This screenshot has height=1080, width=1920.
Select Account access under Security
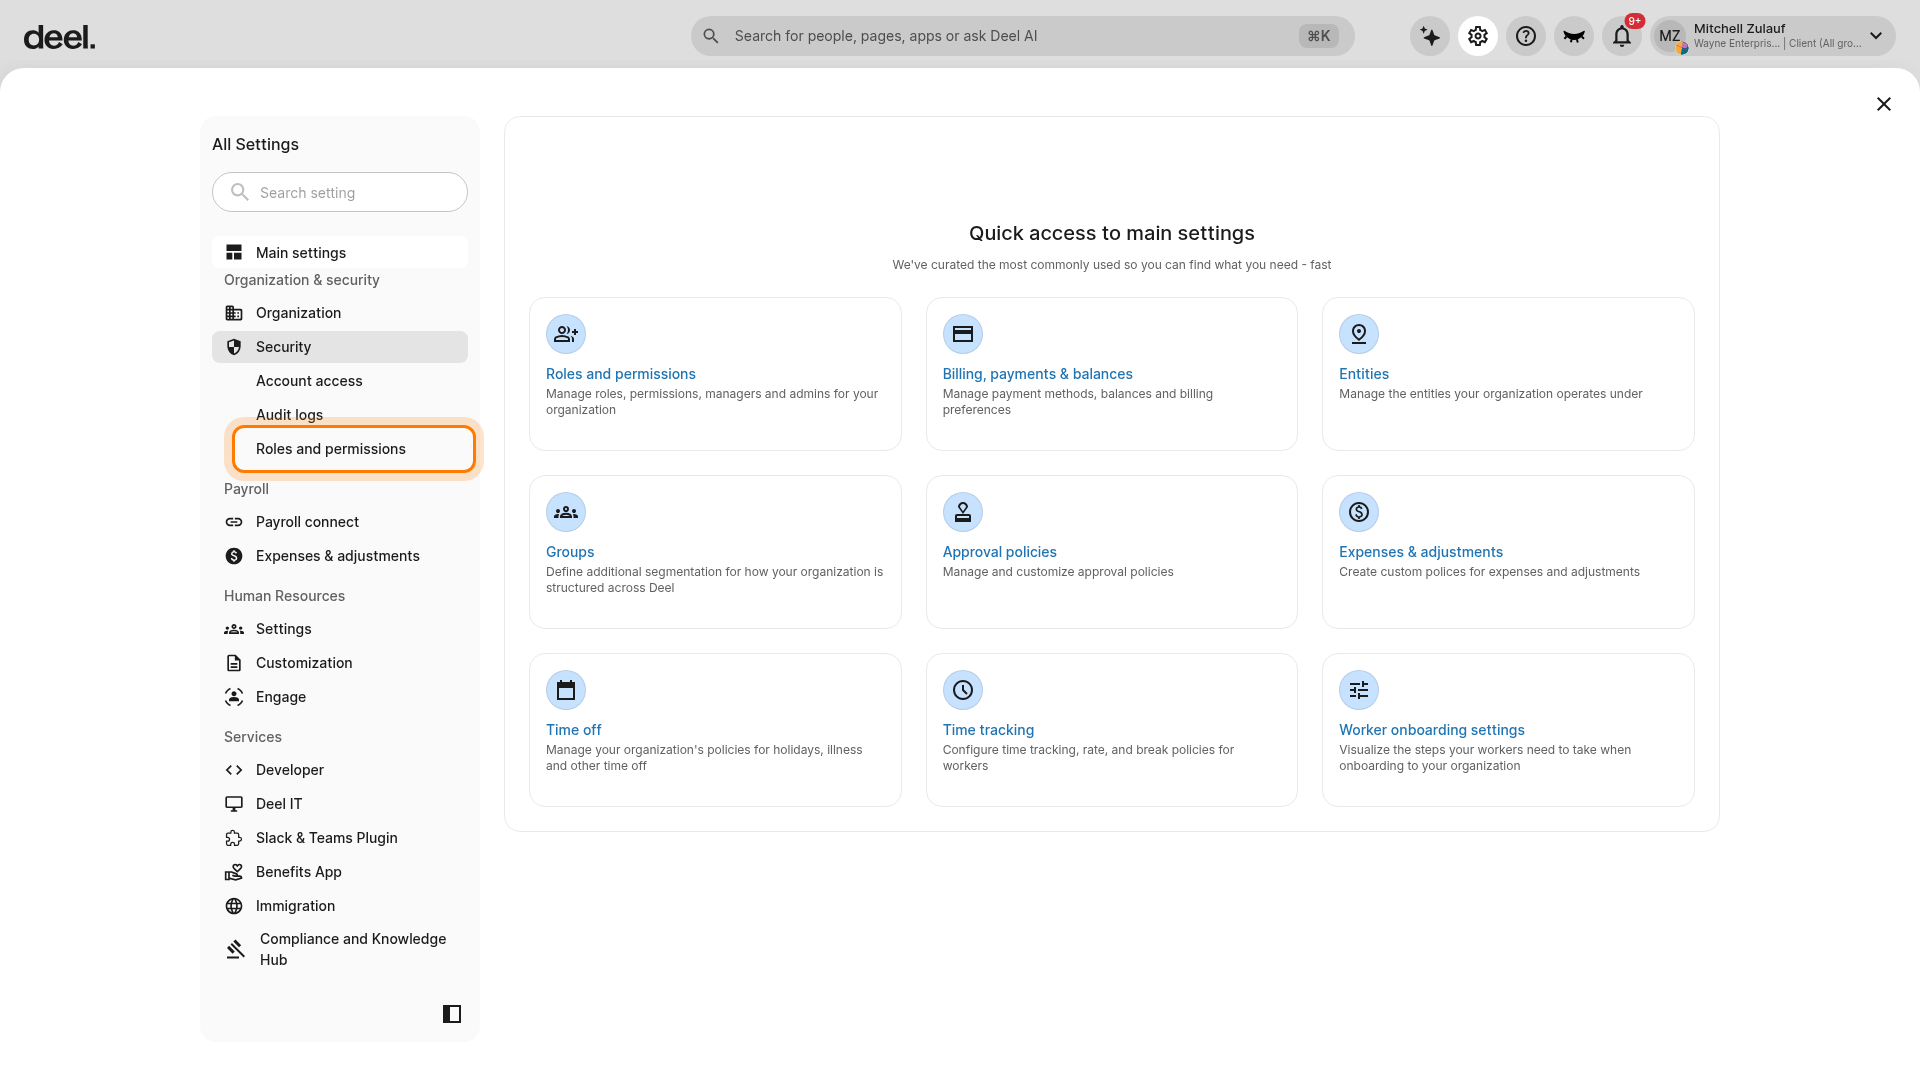309,381
